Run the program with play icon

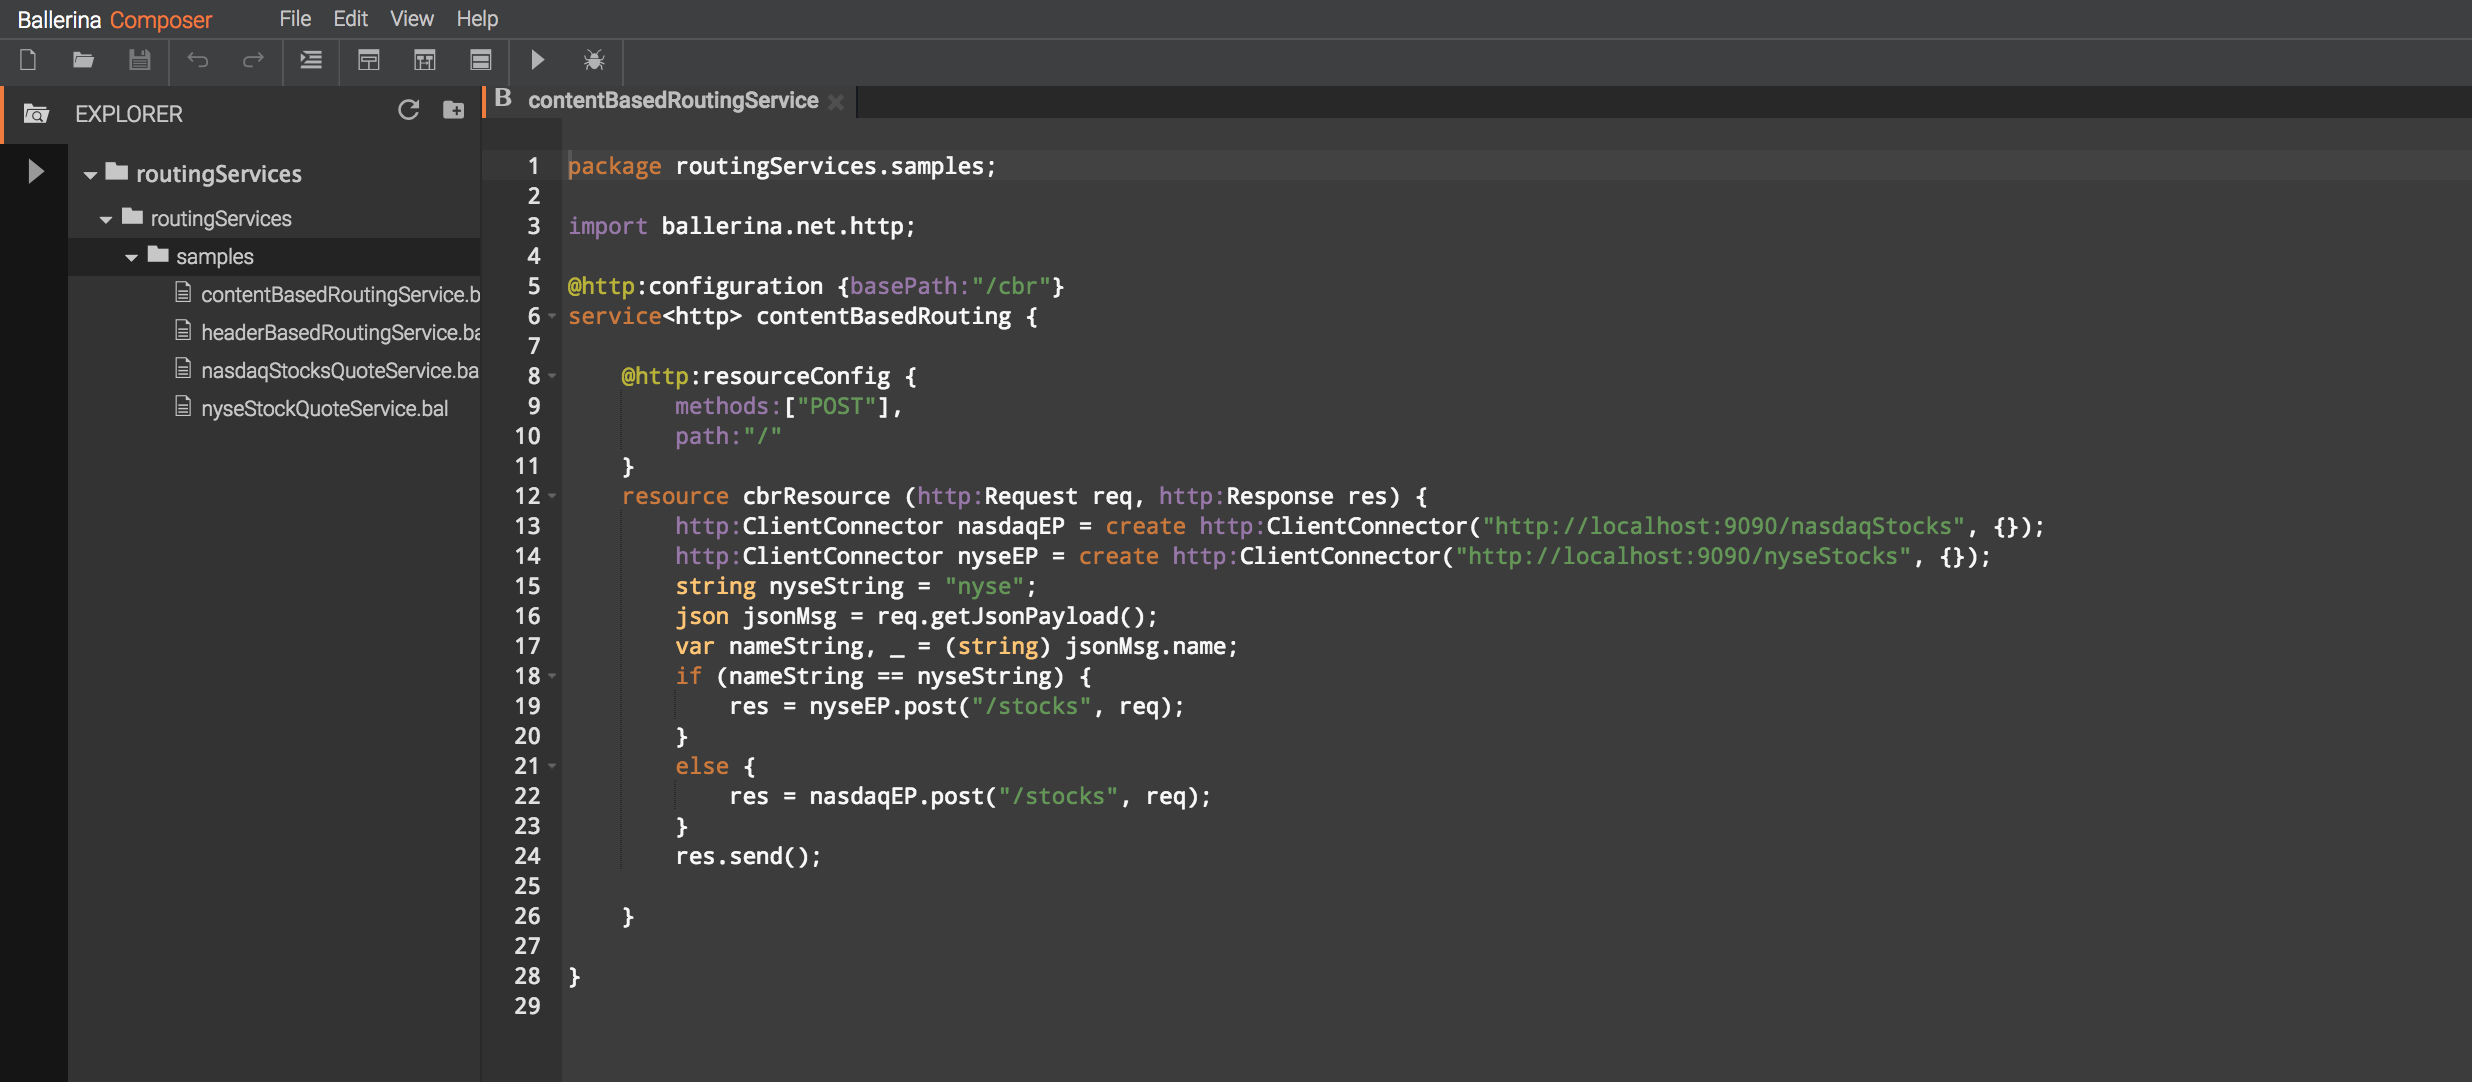pyautogui.click(x=538, y=61)
